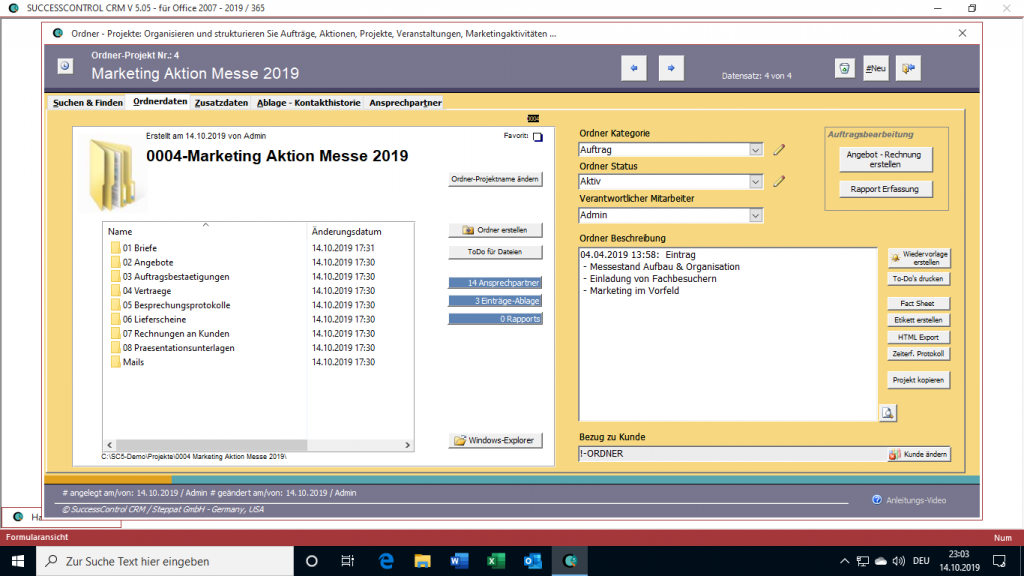Open Outlook from the taskbar
Viewport: 1024px width, 576px height.
click(x=533, y=561)
